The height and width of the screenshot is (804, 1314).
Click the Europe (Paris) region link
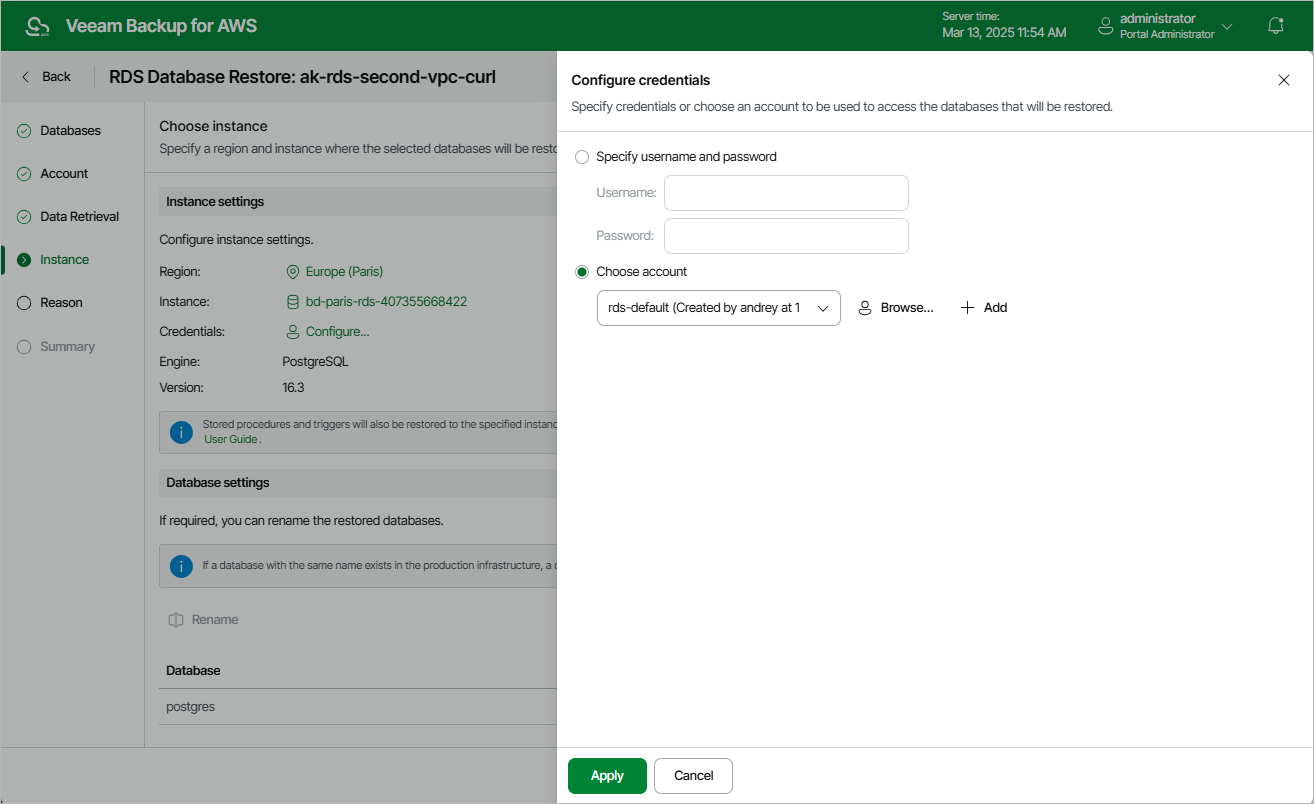344,272
